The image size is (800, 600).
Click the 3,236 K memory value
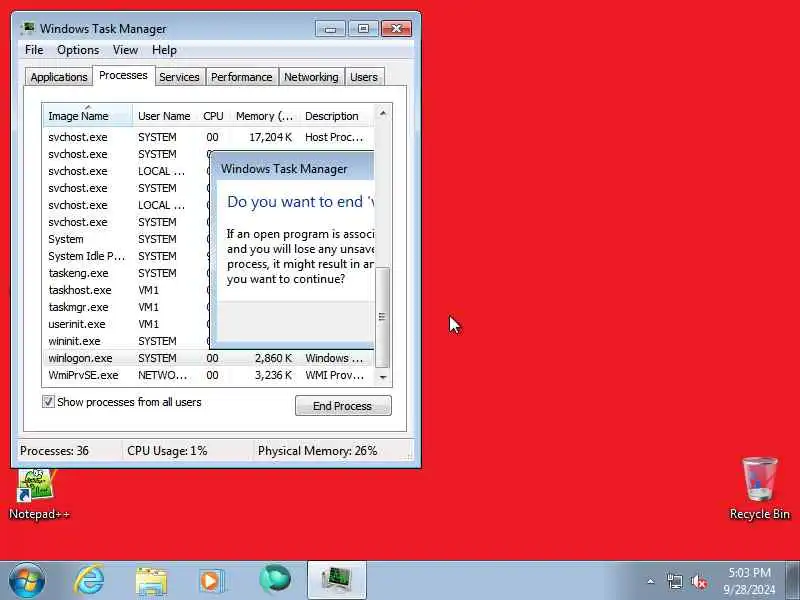(x=273, y=375)
